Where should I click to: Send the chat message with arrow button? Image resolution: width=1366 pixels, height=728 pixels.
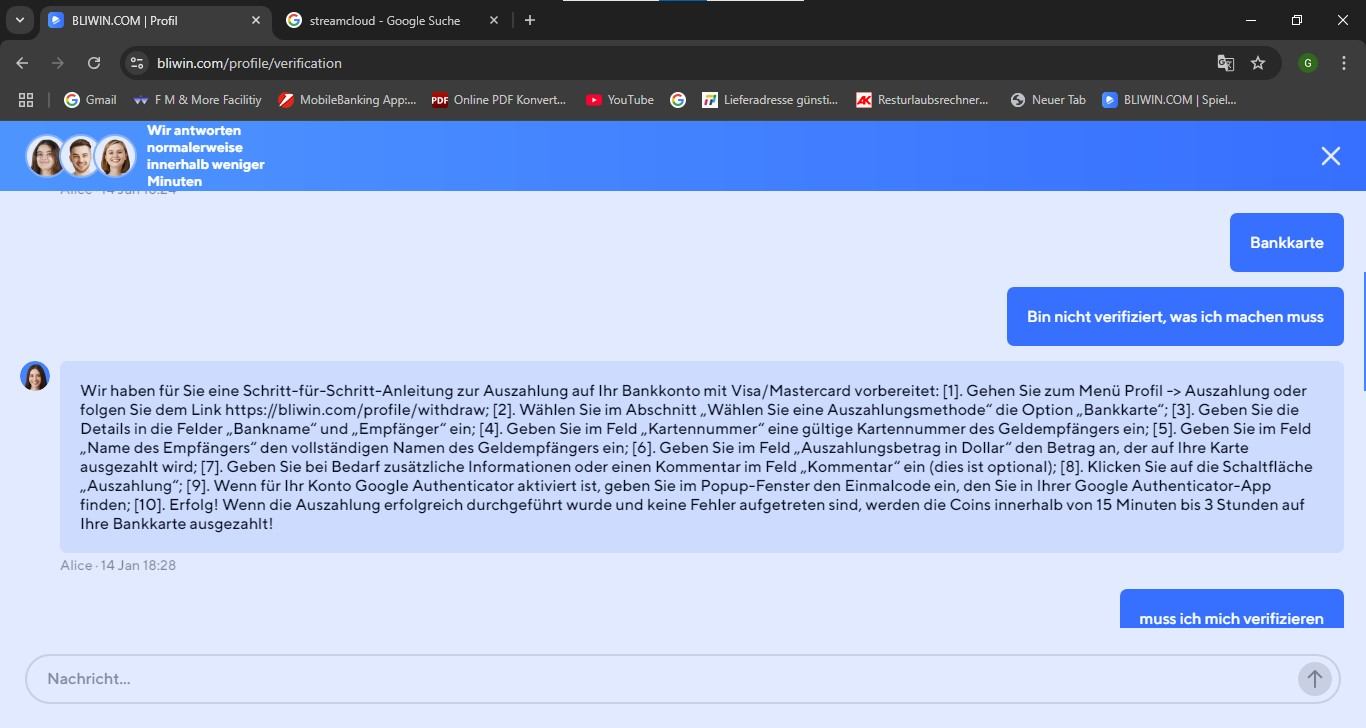click(x=1314, y=679)
